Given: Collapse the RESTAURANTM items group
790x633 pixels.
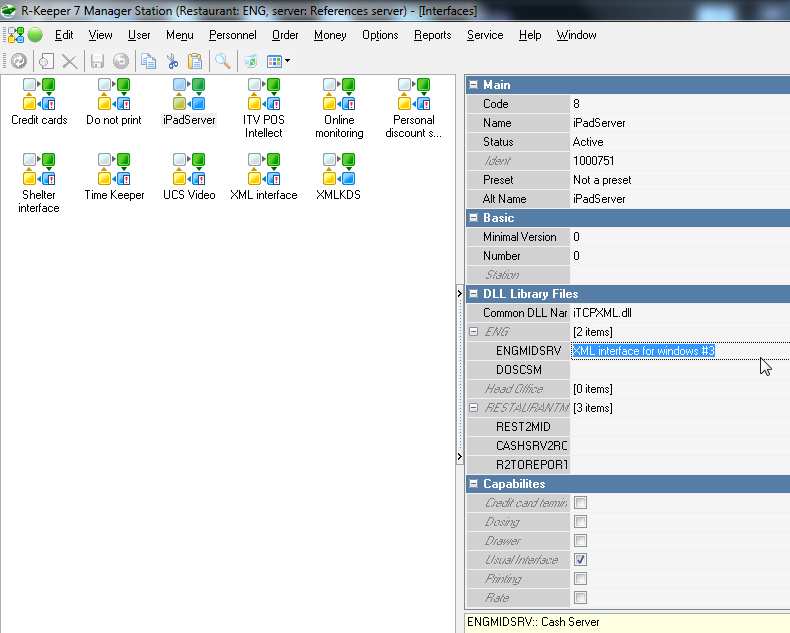Looking at the screenshot, I should tap(474, 407).
